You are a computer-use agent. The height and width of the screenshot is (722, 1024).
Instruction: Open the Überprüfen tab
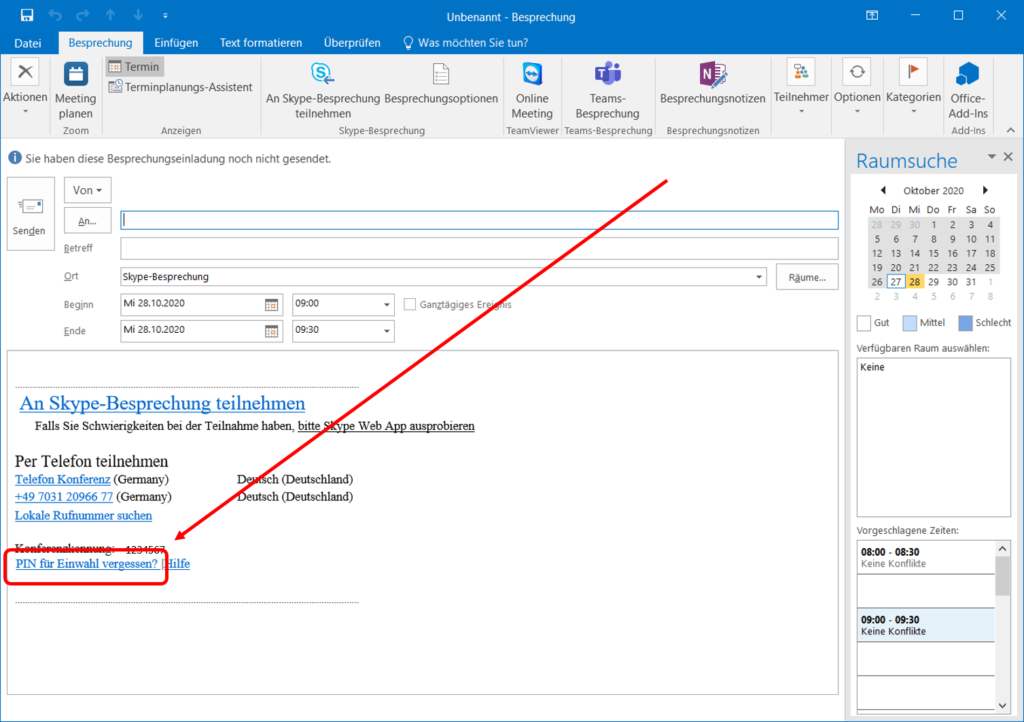(352, 43)
